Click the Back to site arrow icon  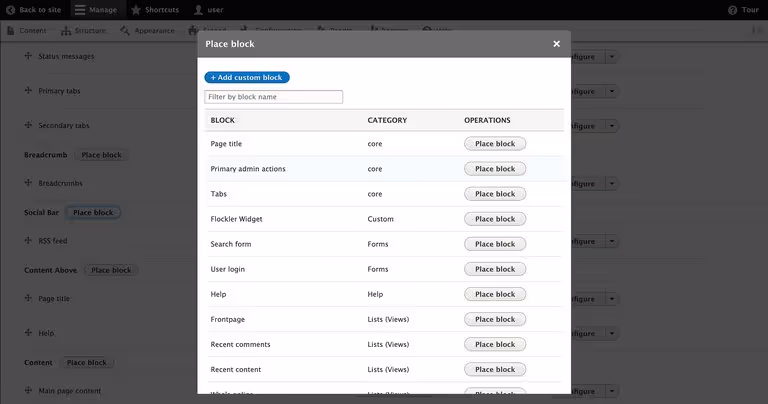coord(10,10)
